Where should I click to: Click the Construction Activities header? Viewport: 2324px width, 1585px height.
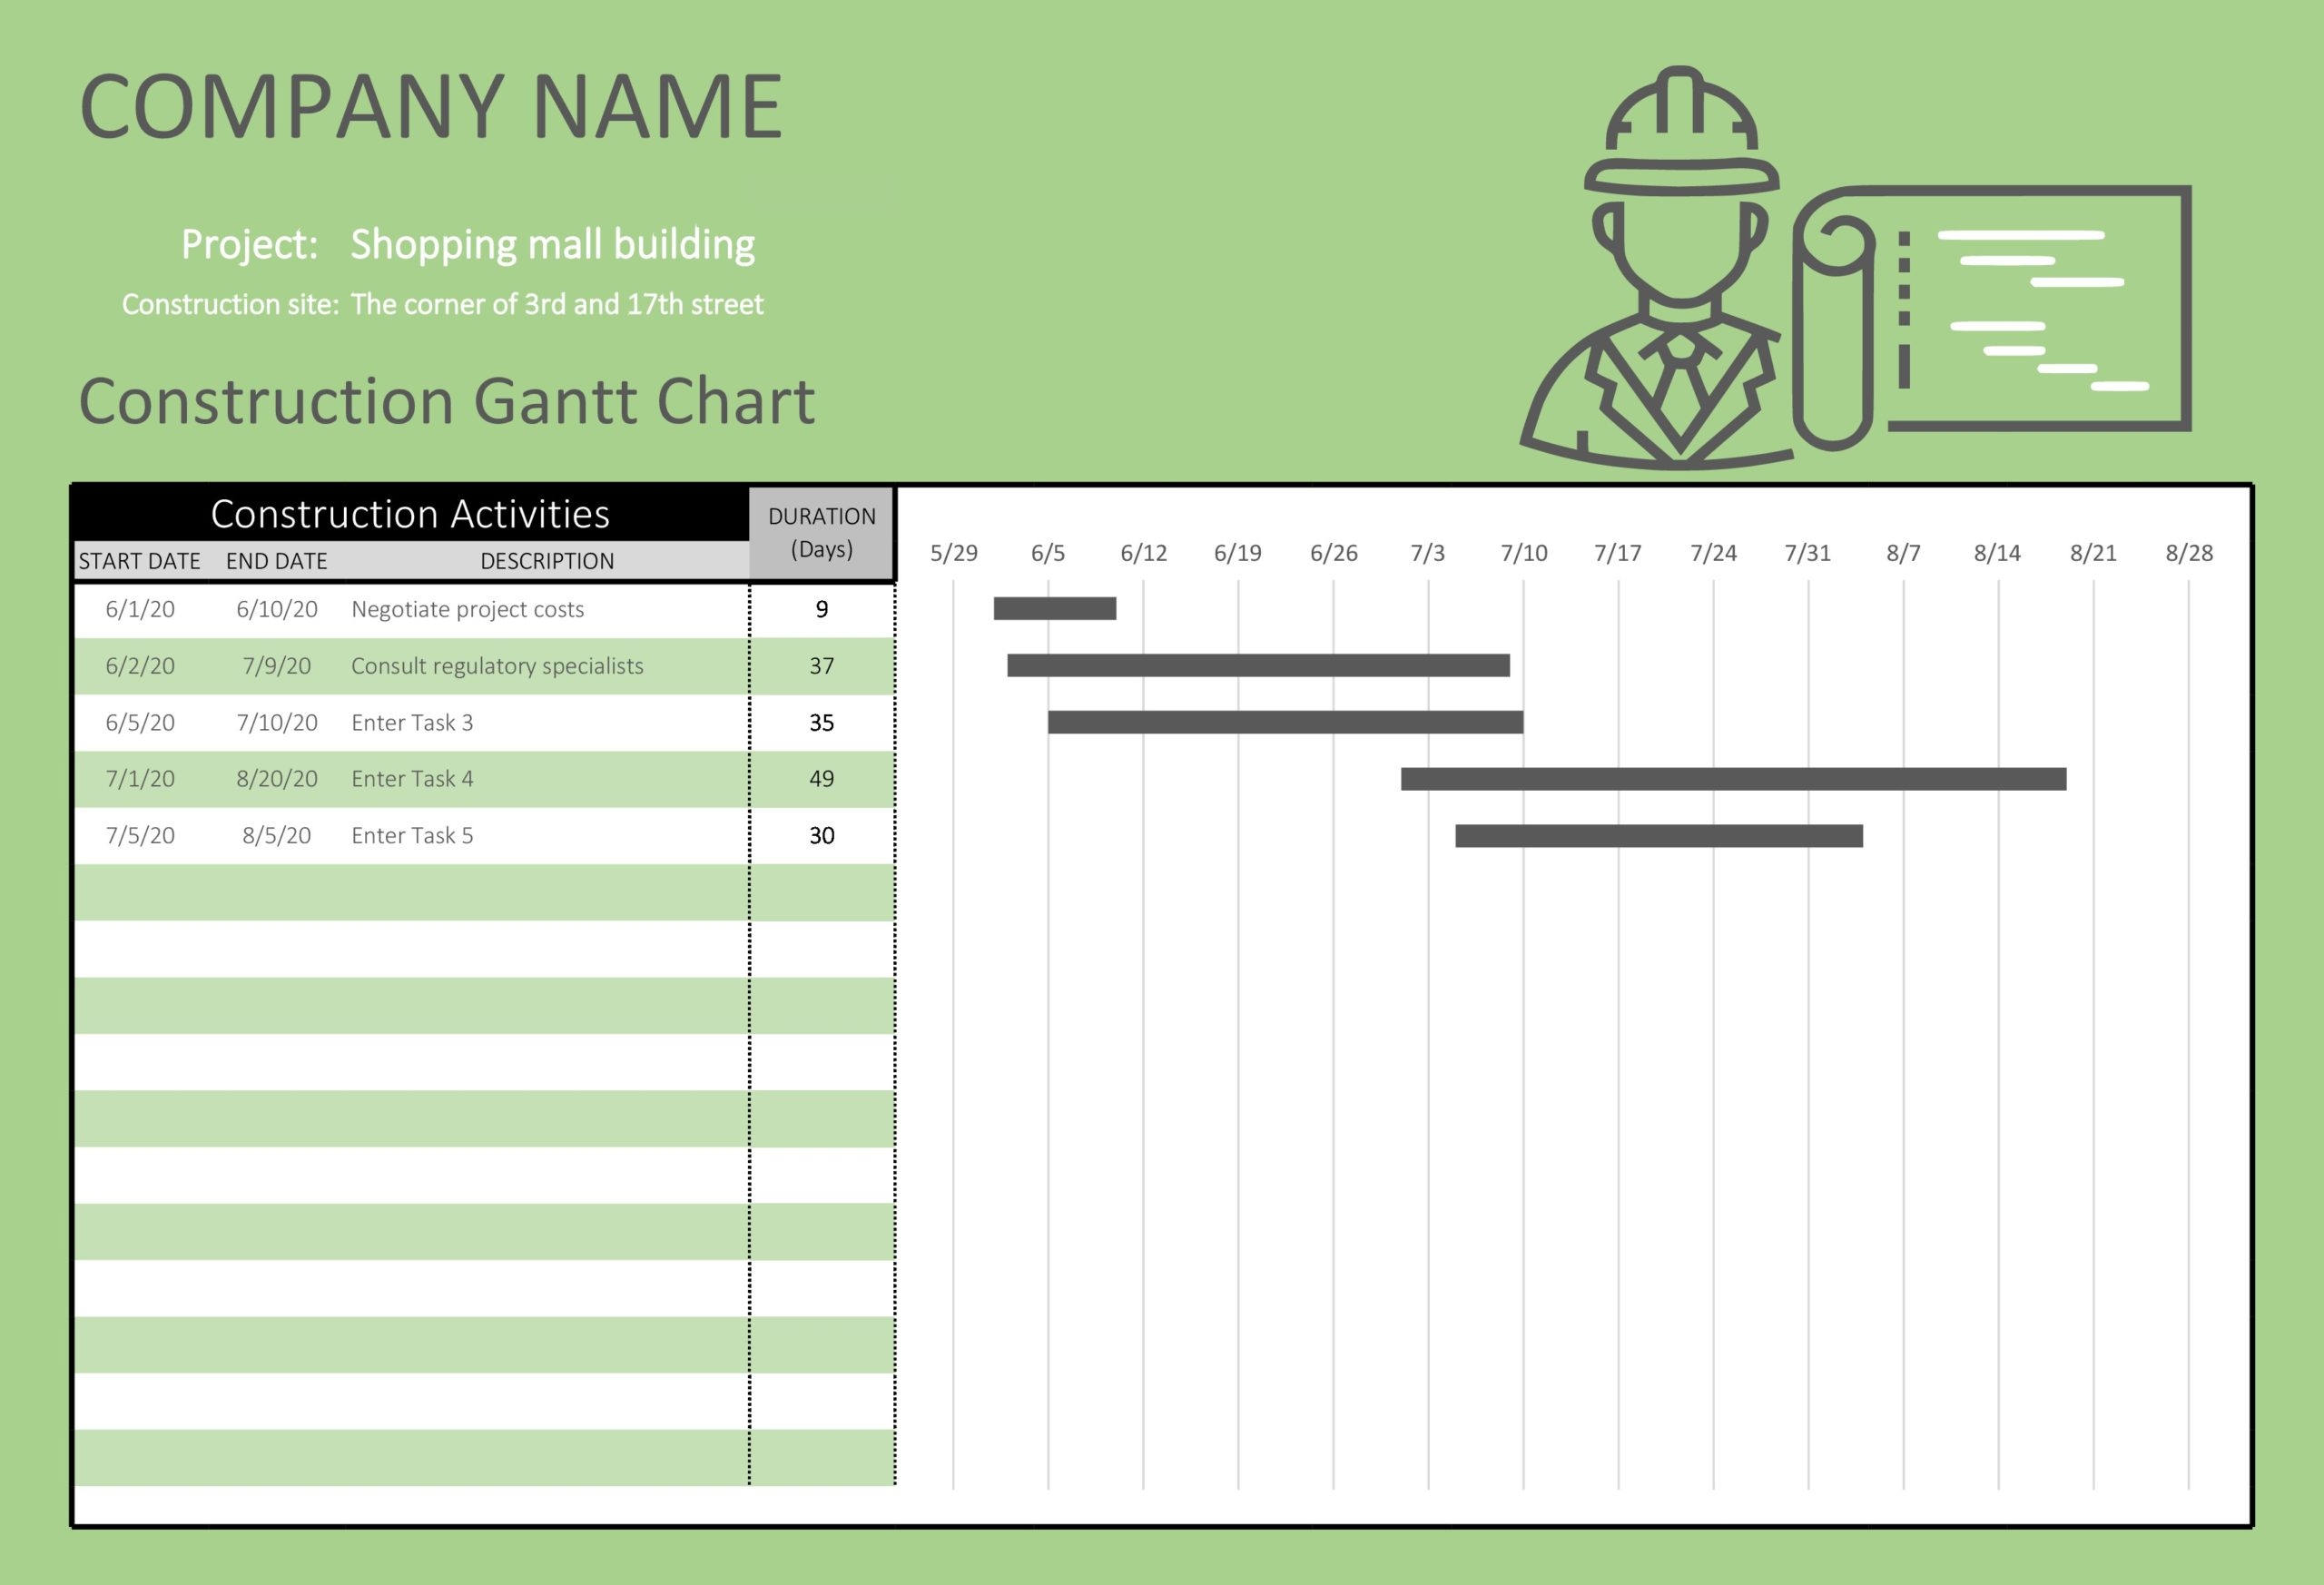coord(410,516)
